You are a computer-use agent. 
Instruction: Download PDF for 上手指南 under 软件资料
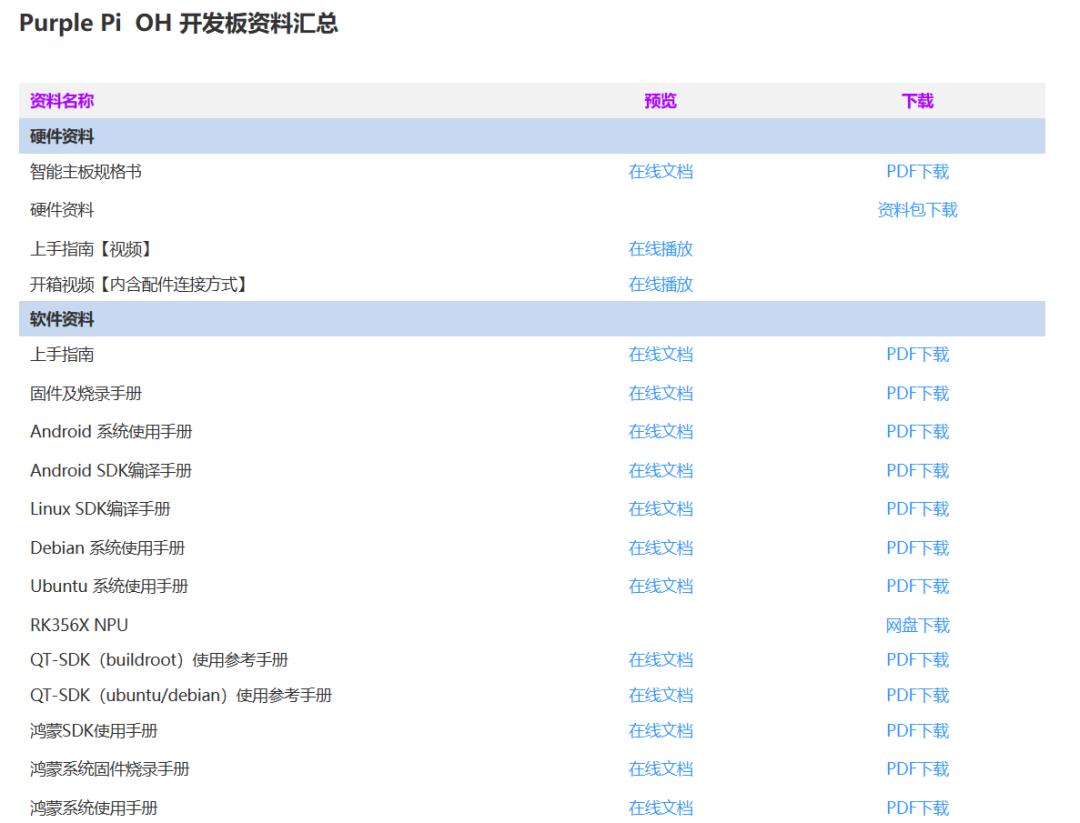coord(917,355)
